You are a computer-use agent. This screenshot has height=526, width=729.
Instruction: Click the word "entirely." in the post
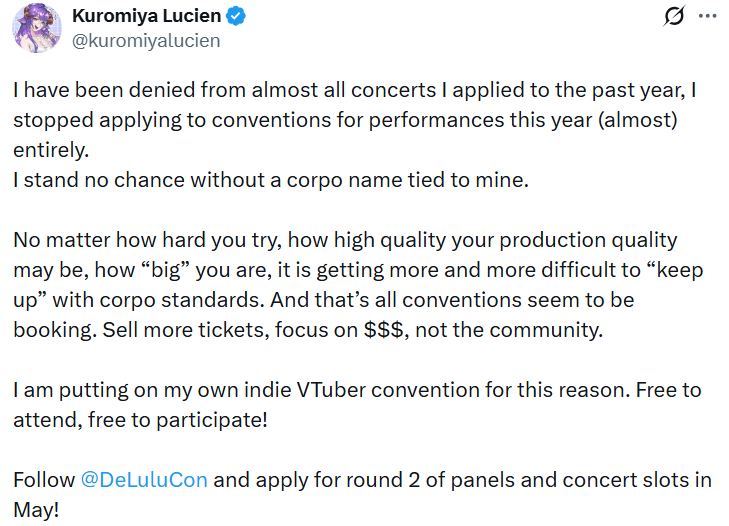[x=51, y=150]
